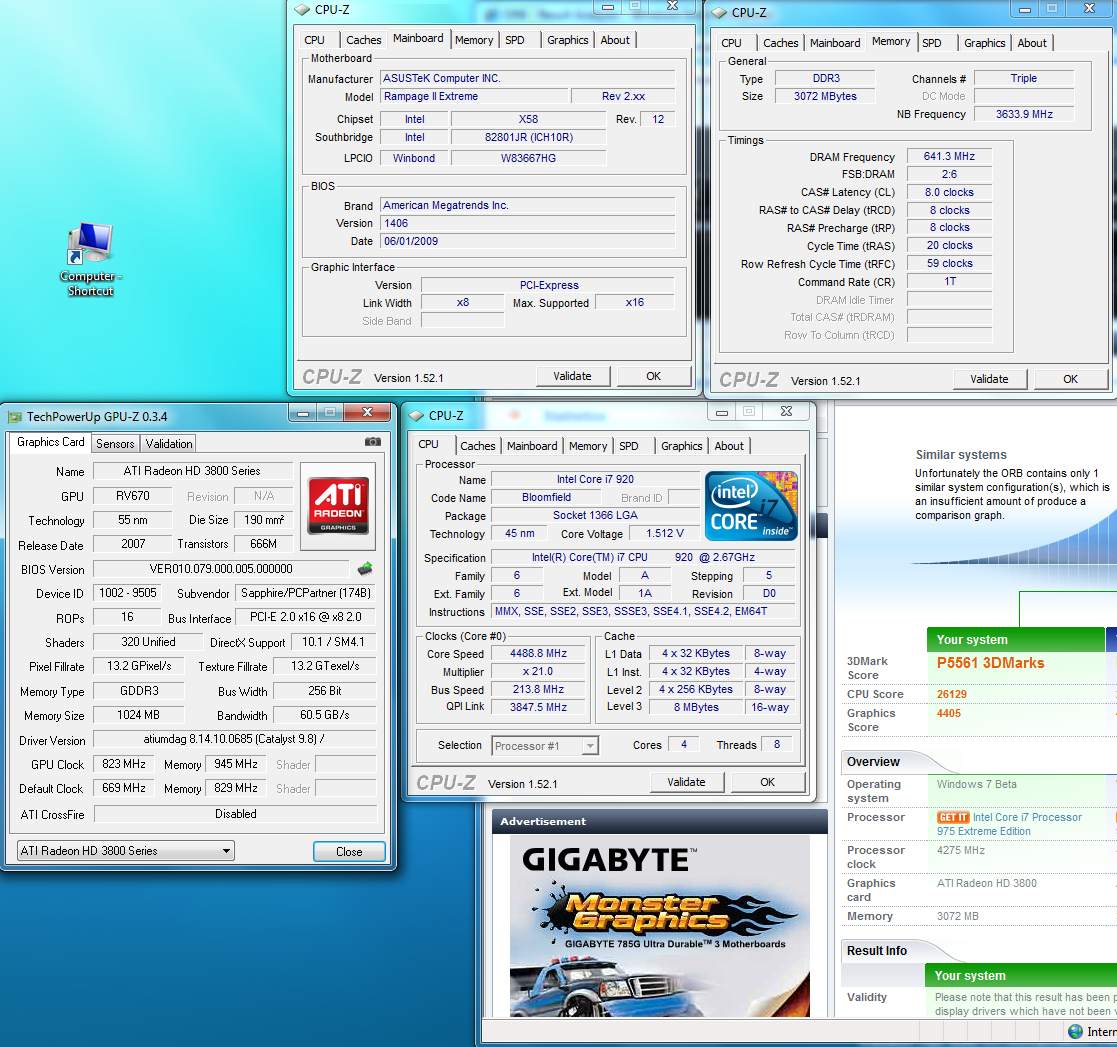Click OK in CPU-Z Mainboard window
1117x1047 pixels.
[653, 376]
